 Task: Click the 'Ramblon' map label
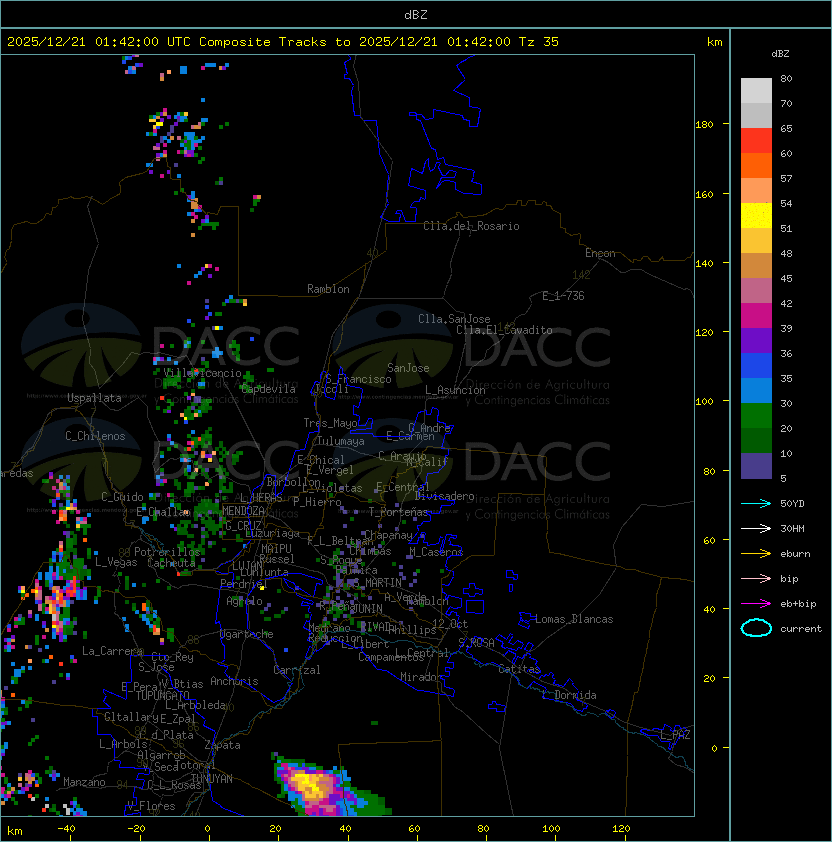(x=328, y=289)
